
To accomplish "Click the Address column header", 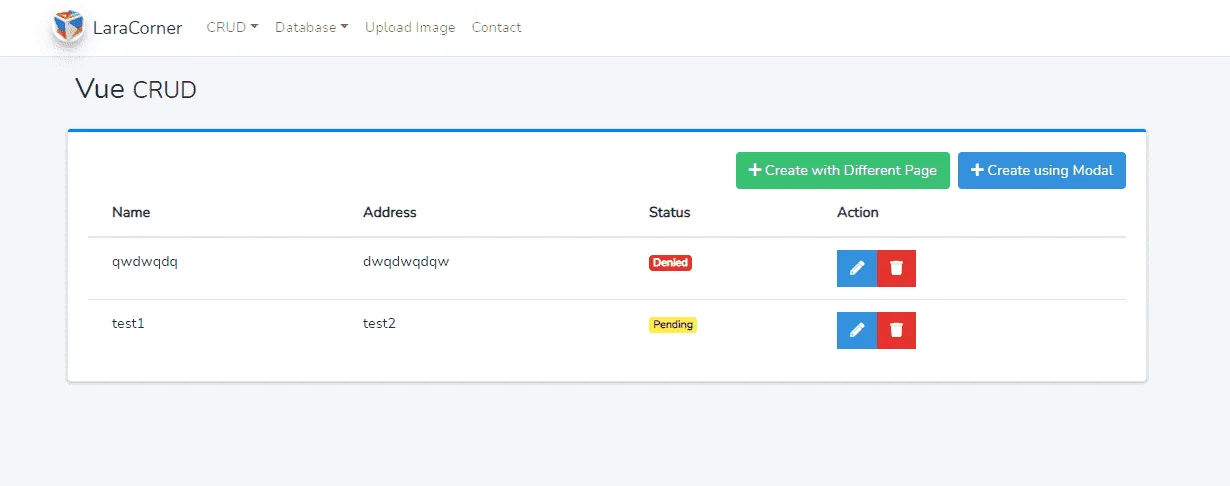I will pyautogui.click(x=390, y=212).
